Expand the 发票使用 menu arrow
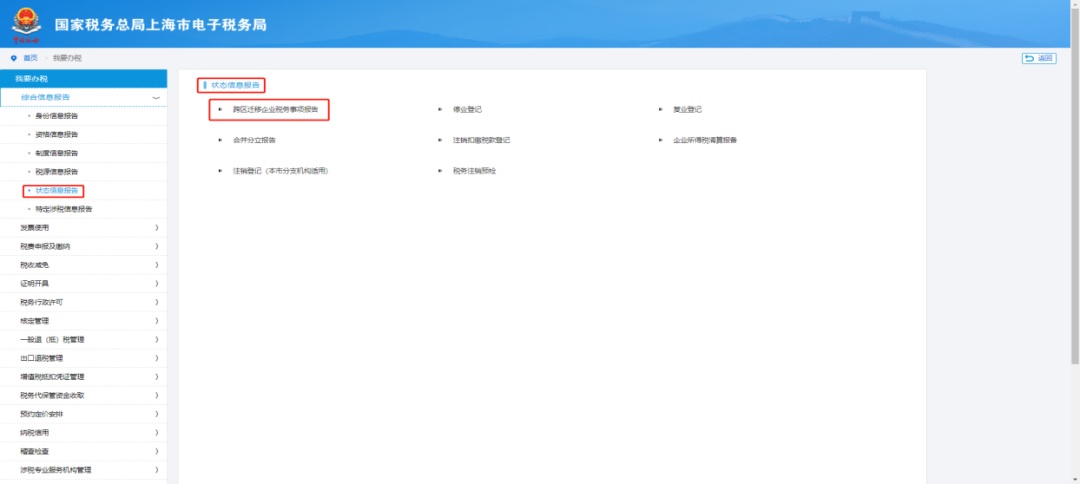1080x484 pixels. (157, 228)
